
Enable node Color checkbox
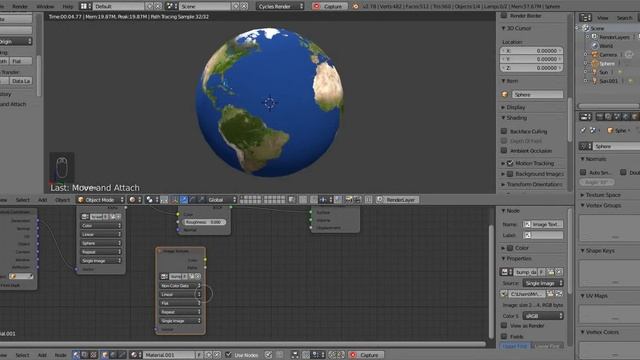click(510, 248)
